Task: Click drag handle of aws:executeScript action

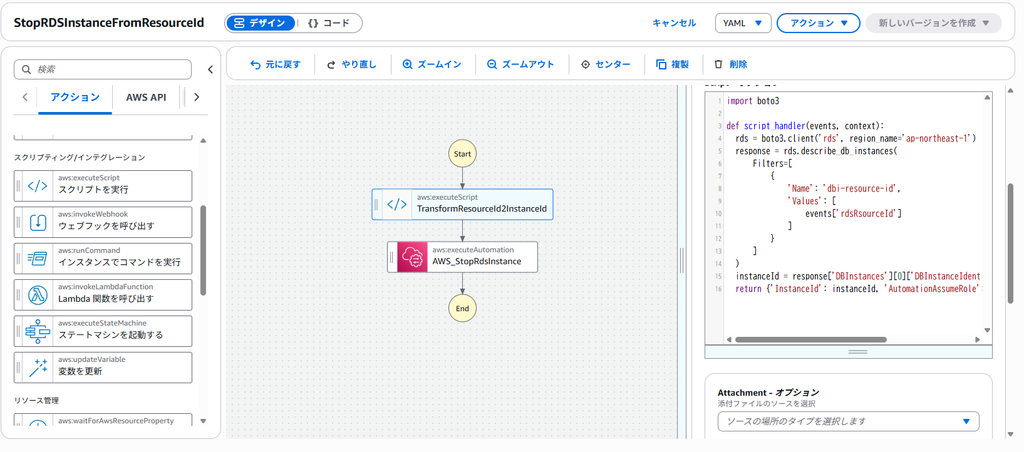Action: click(x=19, y=186)
